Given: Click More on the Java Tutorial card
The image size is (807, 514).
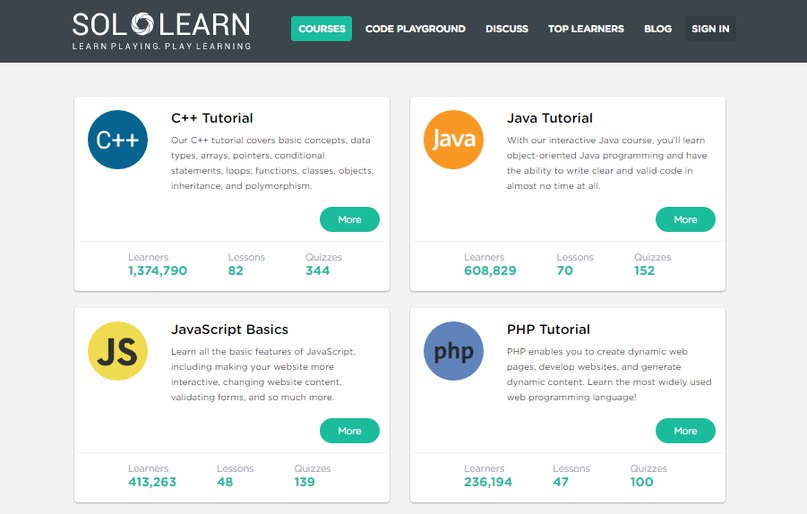Looking at the screenshot, I should pos(686,220).
